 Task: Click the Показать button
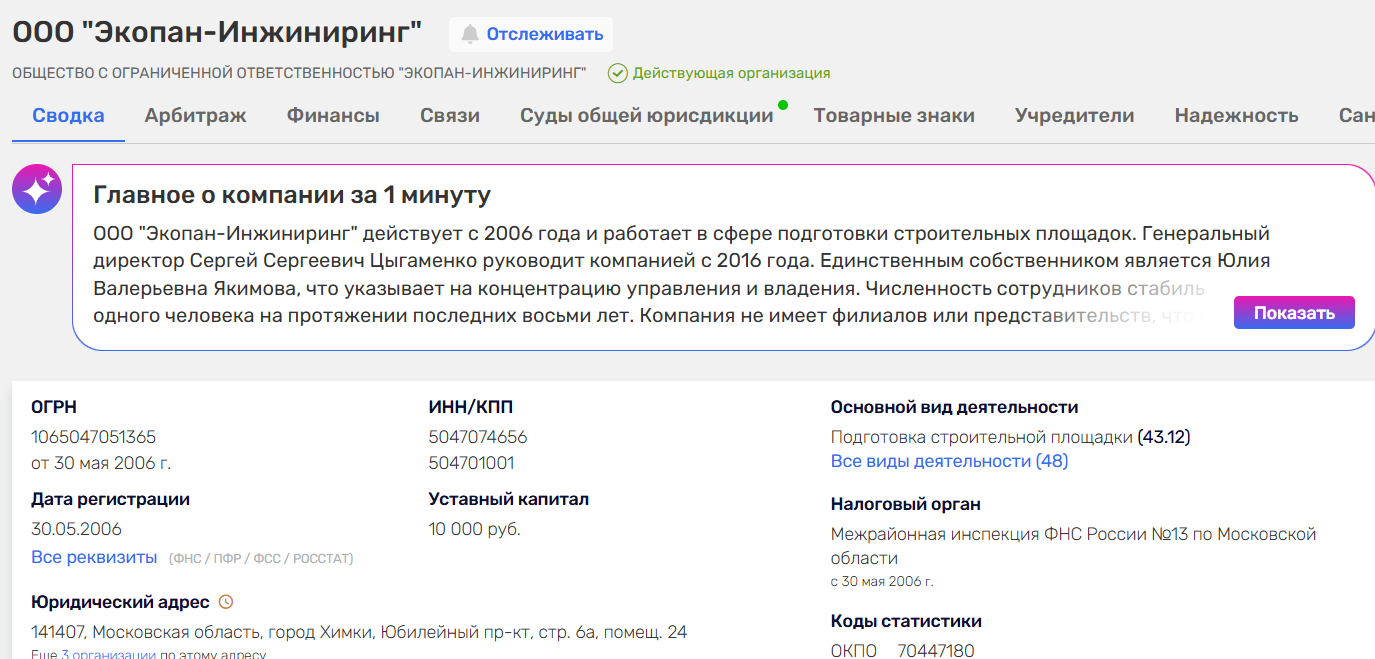click(1294, 312)
